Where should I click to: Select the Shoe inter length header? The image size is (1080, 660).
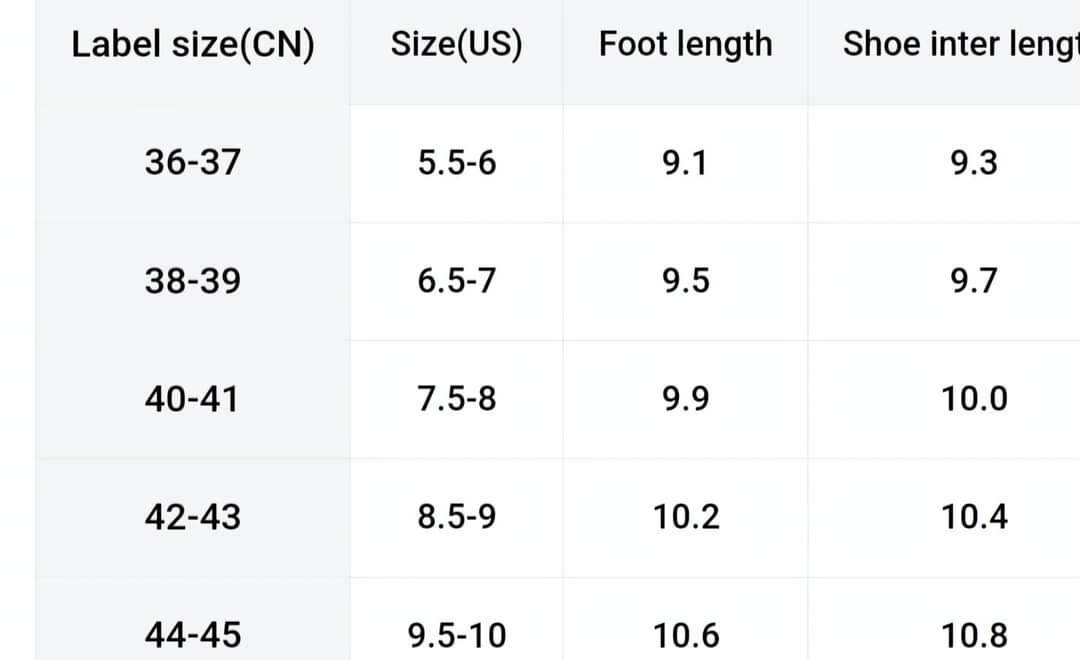click(x=960, y=45)
